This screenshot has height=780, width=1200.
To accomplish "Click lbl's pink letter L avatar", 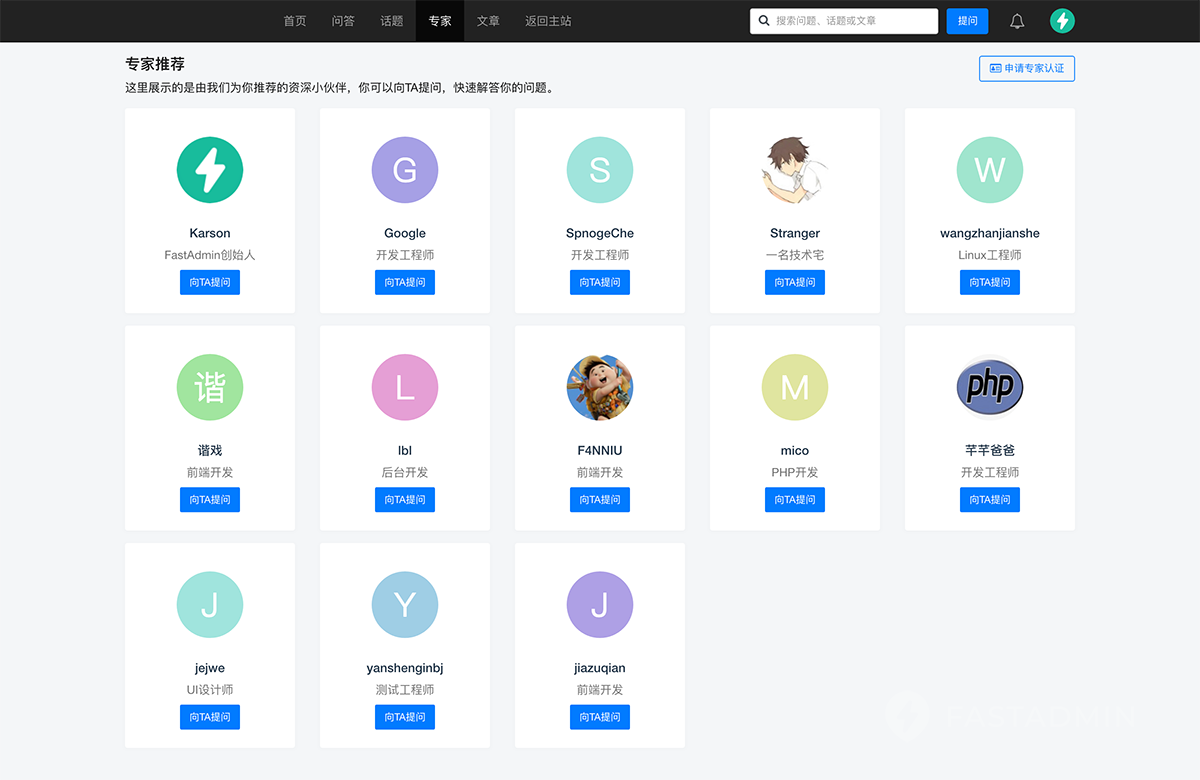I will click(x=405, y=387).
